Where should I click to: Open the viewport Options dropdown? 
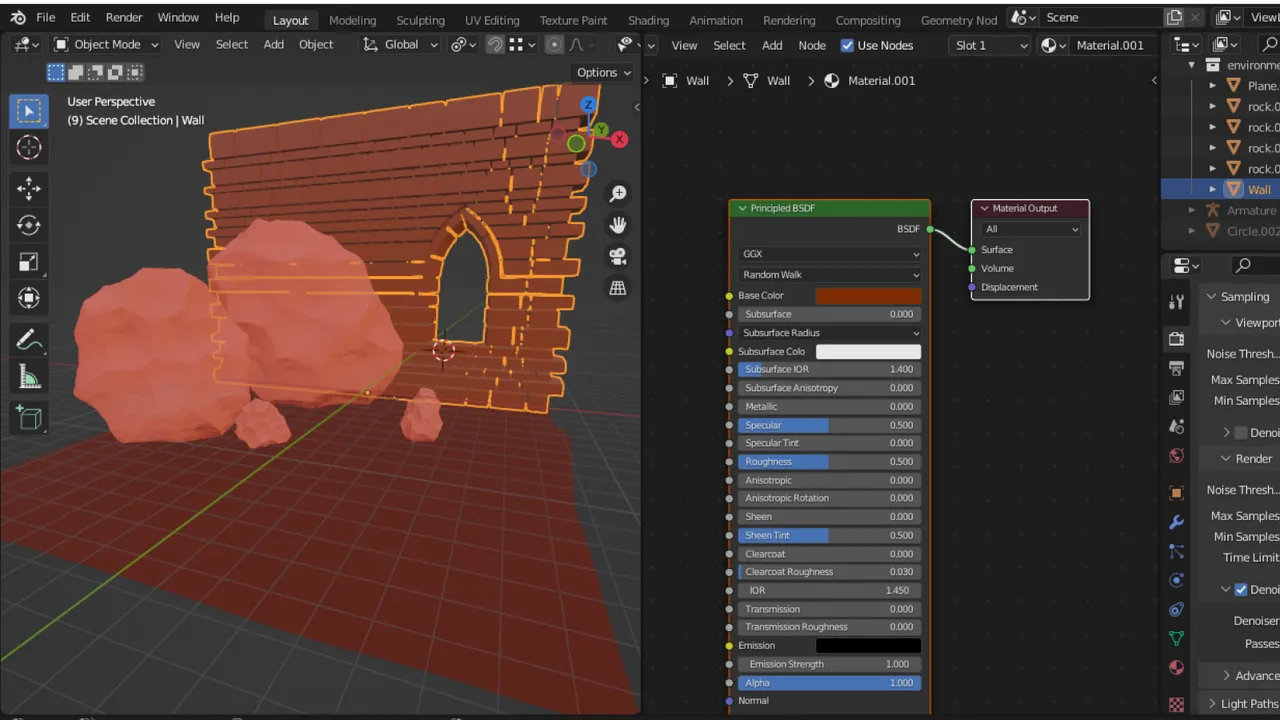(x=604, y=72)
